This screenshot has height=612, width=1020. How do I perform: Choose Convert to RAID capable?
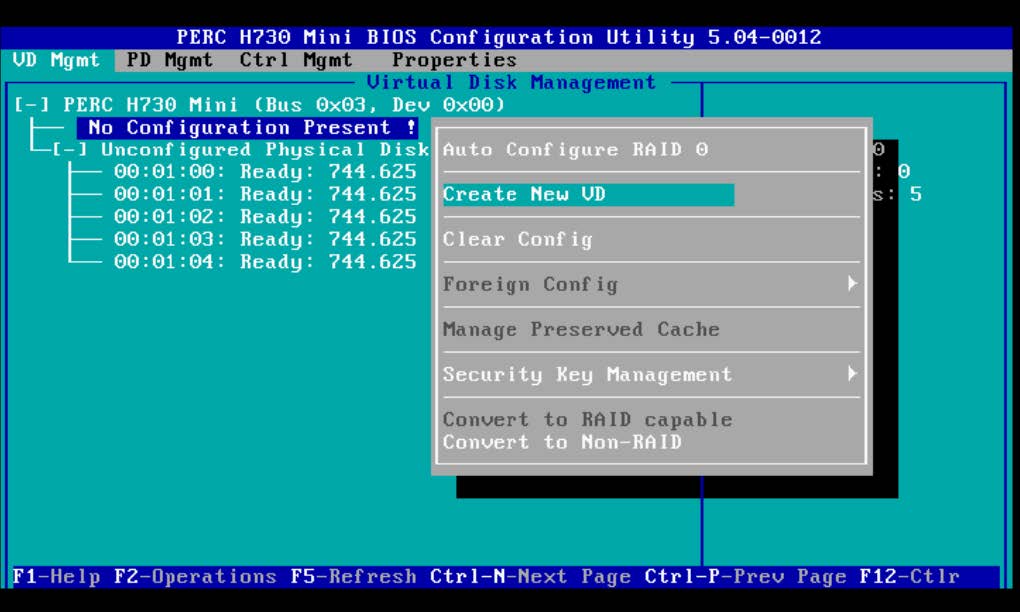588,419
